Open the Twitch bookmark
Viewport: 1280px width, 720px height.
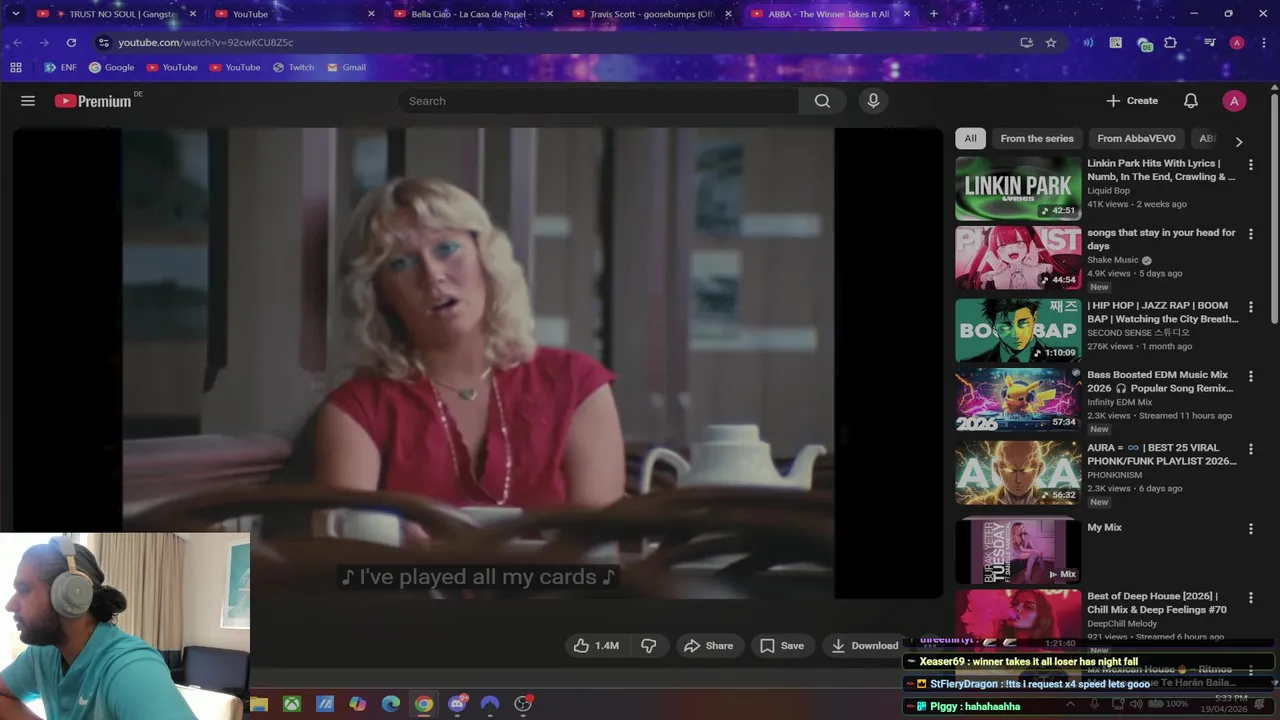pos(292,67)
